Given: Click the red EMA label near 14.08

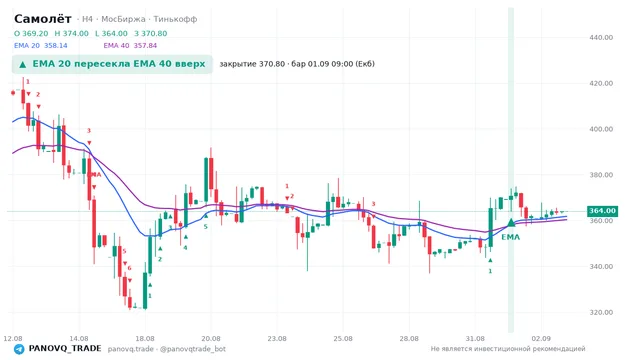Looking at the screenshot, I should (x=95, y=175).
